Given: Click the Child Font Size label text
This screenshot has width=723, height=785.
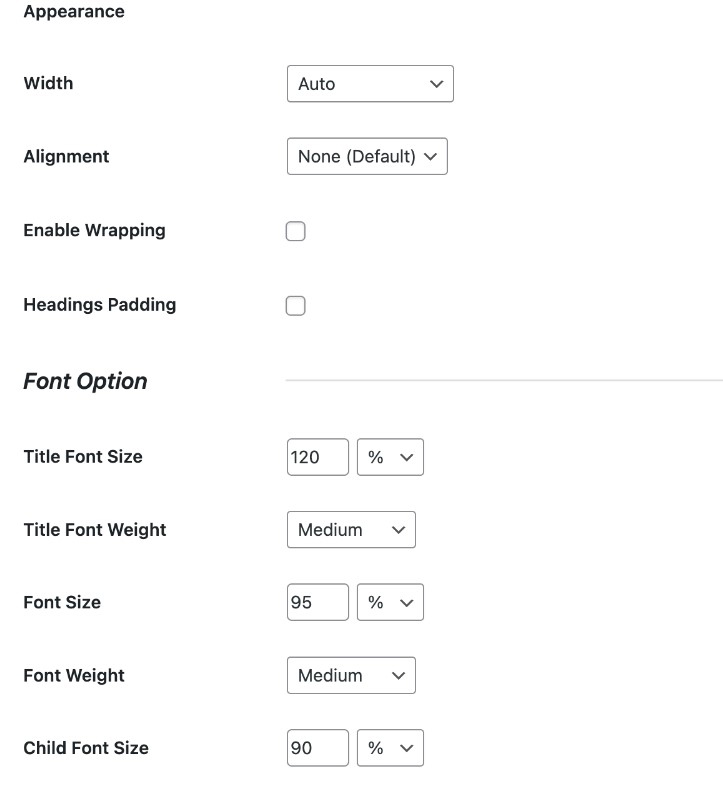Looking at the screenshot, I should (85, 748).
